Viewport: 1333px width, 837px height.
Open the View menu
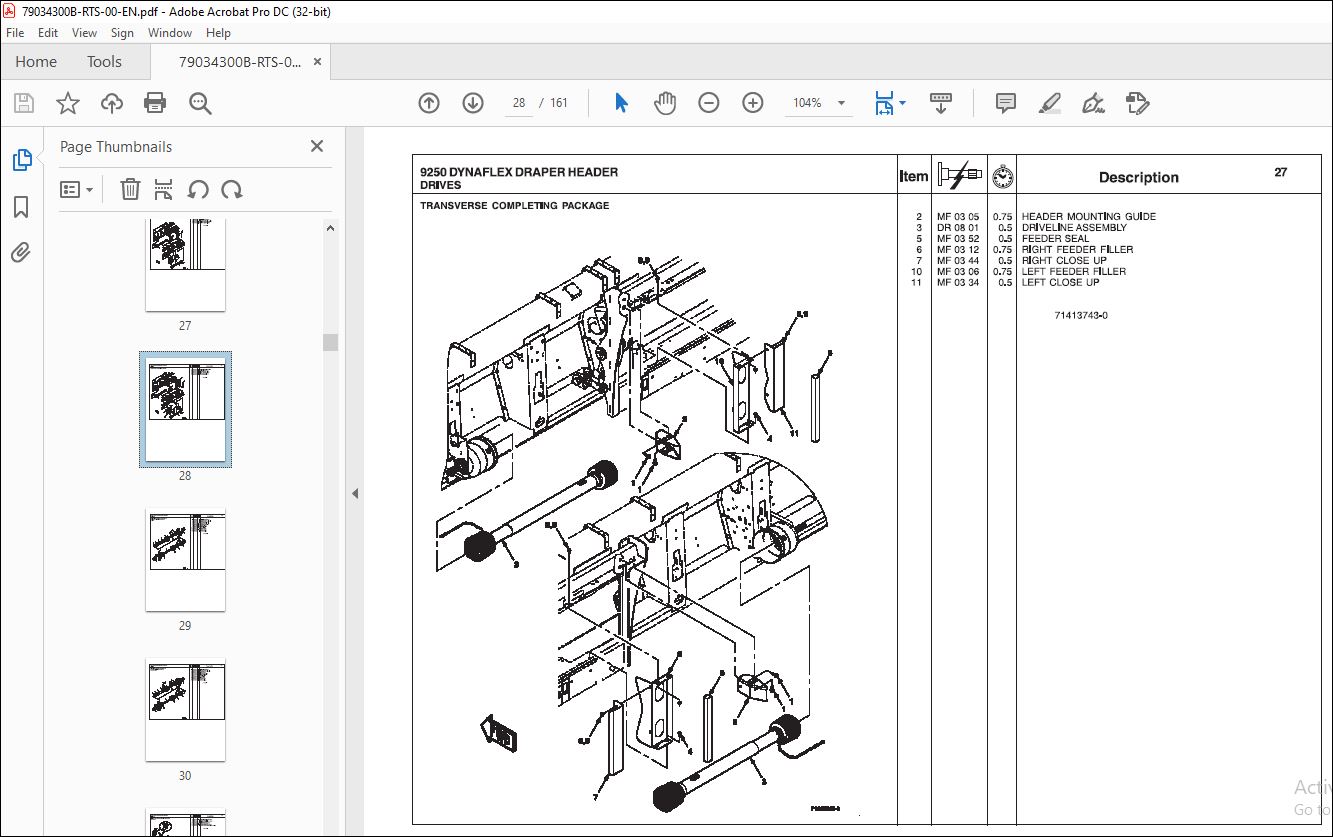[x=84, y=33]
